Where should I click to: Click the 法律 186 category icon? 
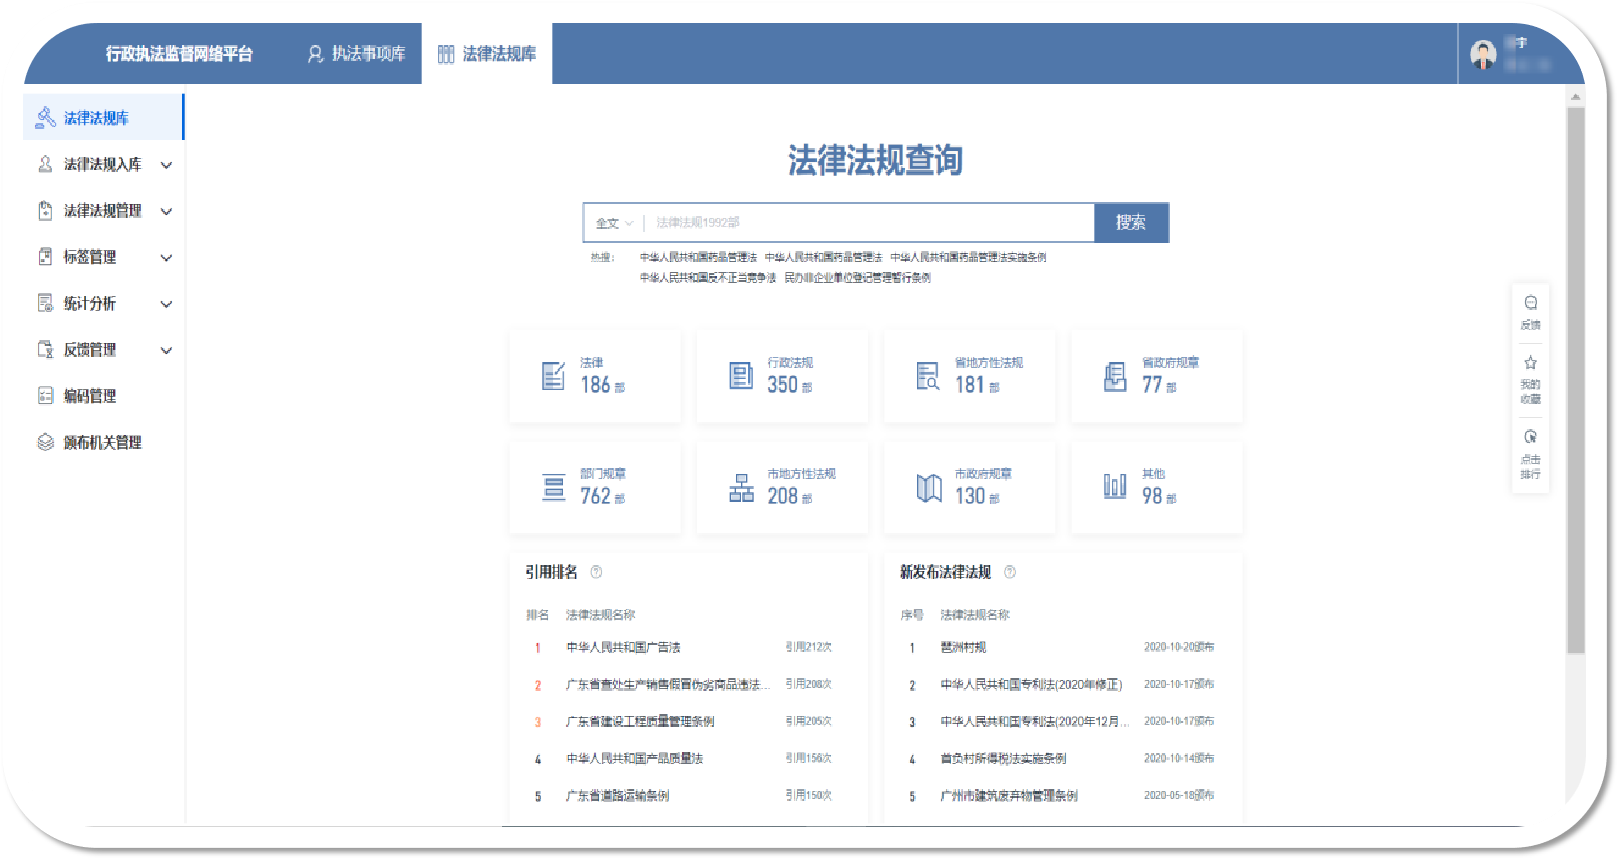tap(553, 376)
